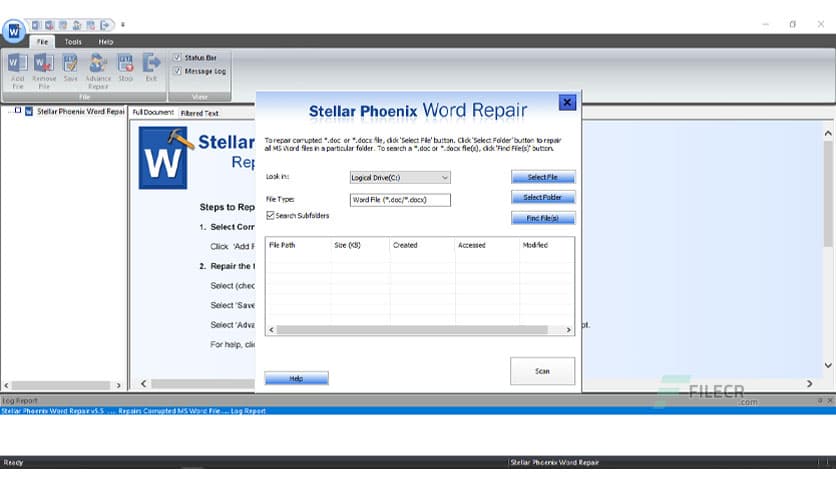This screenshot has height=484, width=836.
Task: Click the tree panel scroll left arrow
Action: [6, 385]
